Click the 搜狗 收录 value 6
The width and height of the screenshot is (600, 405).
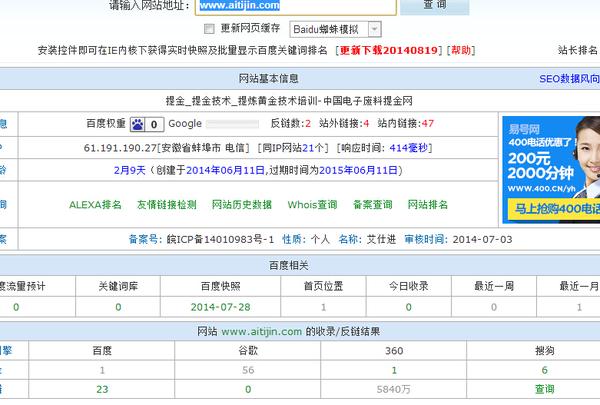click(545, 370)
